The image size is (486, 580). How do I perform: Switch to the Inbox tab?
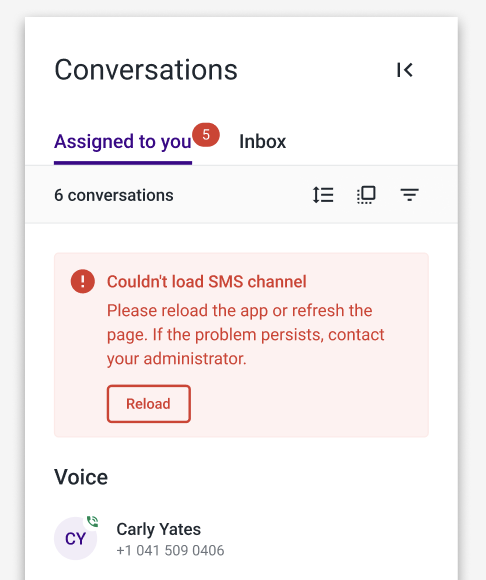click(x=263, y=141)
